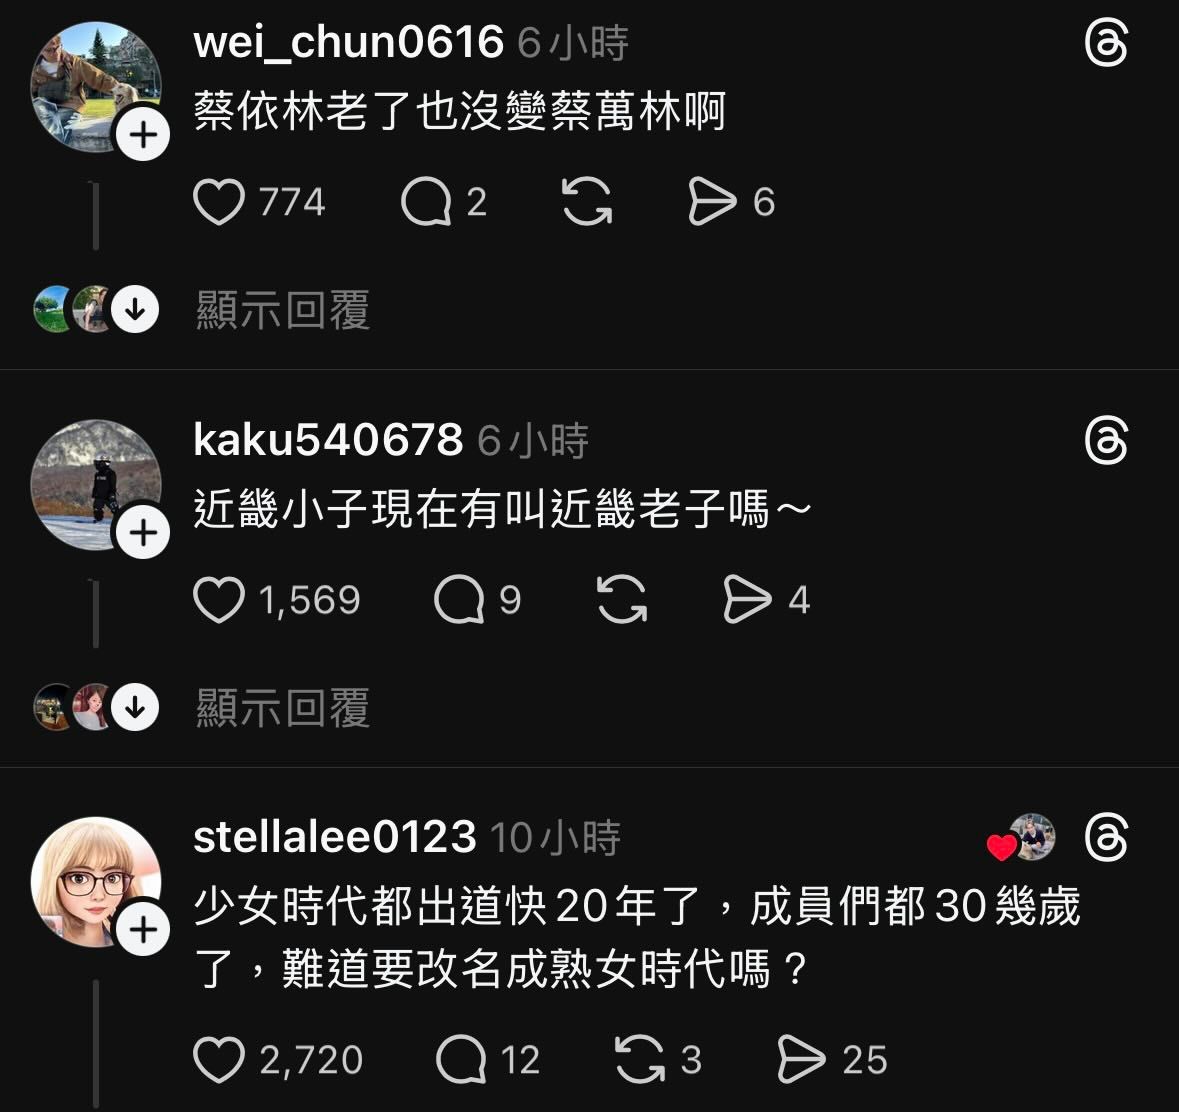Like stellalee0123's comment with 2,720 likes

(219, 1059)
